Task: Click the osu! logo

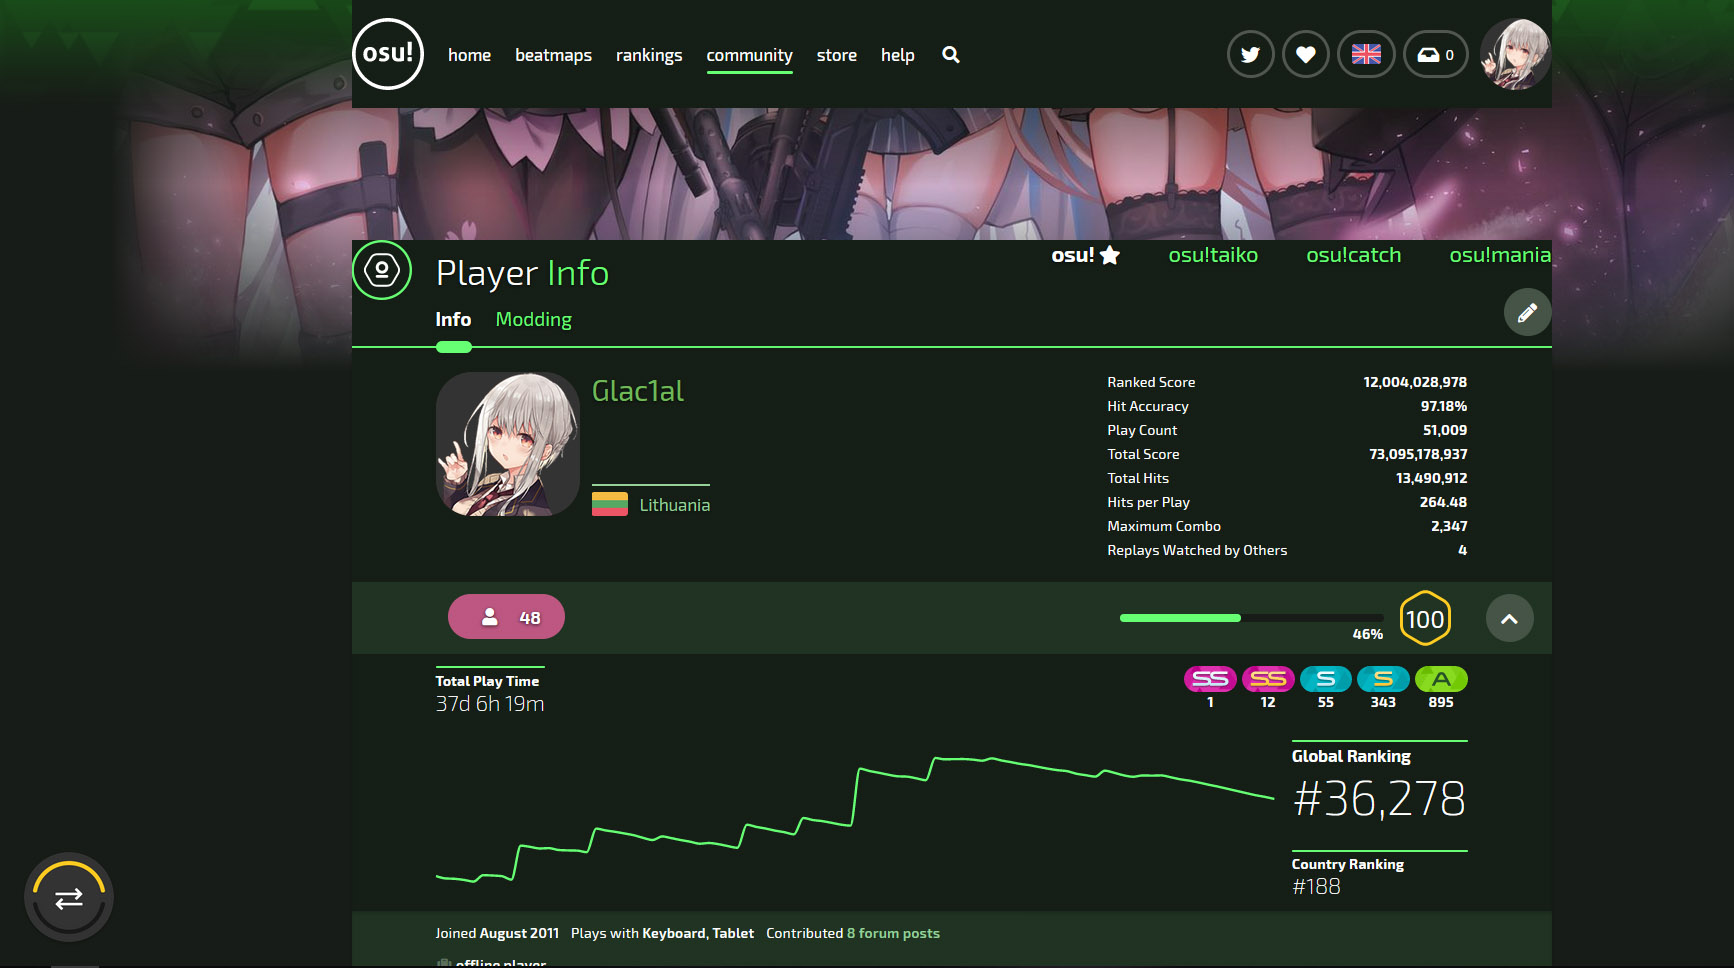Action: (388, 54)
